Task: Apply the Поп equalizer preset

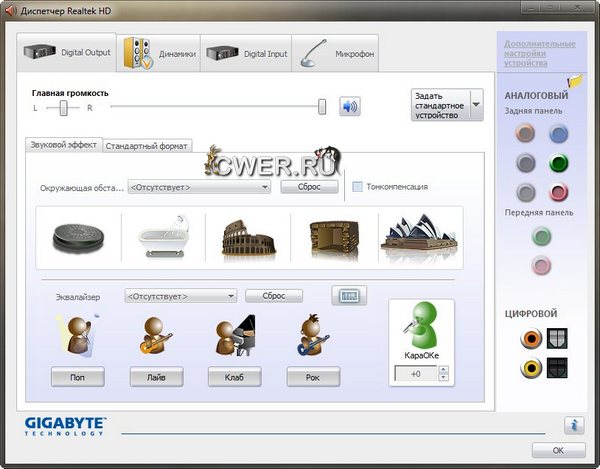Action: [x=78, y=377]
